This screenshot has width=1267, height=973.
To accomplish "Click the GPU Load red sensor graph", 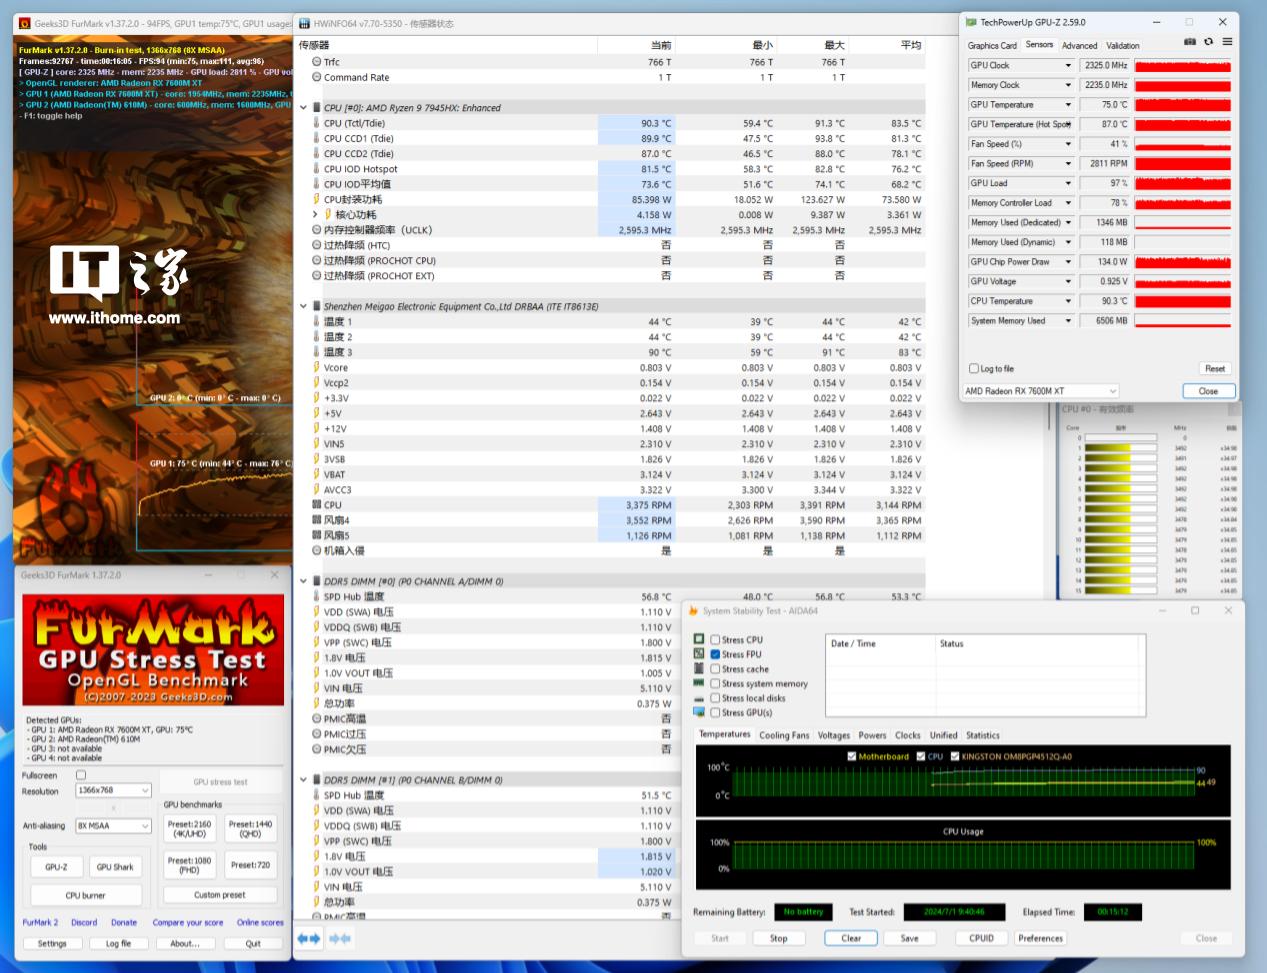I will point(1182,183).
